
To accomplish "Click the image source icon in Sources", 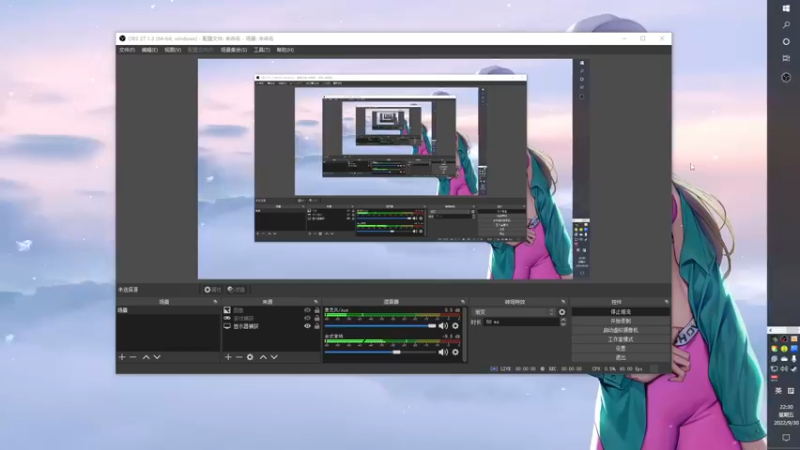I will coord(227,310).
